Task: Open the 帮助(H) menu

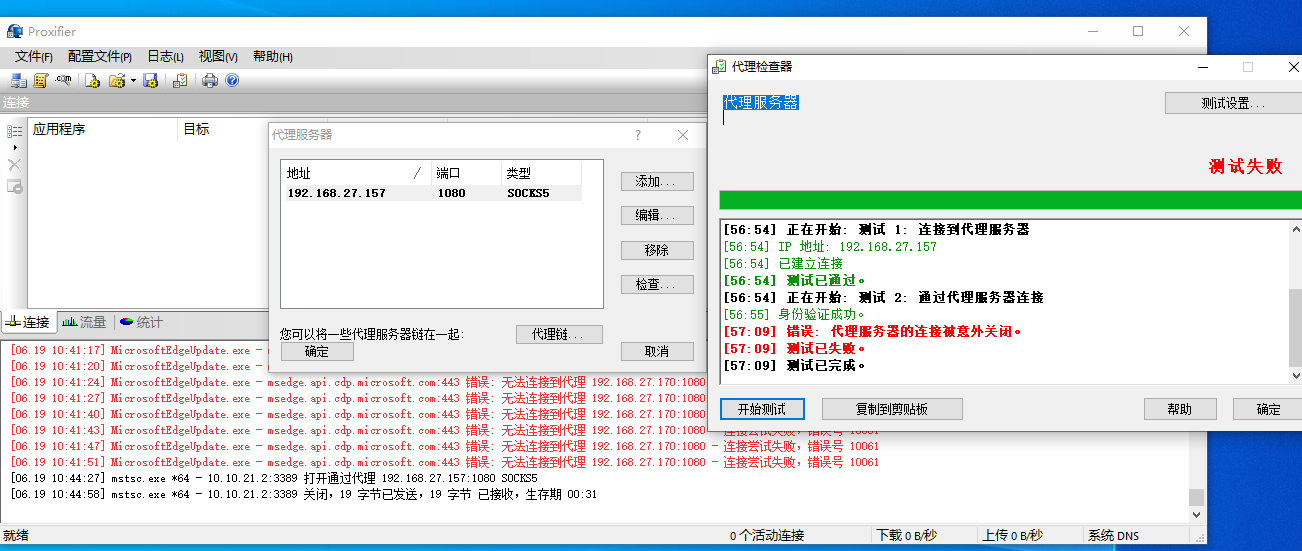Action: pos(272,56)
